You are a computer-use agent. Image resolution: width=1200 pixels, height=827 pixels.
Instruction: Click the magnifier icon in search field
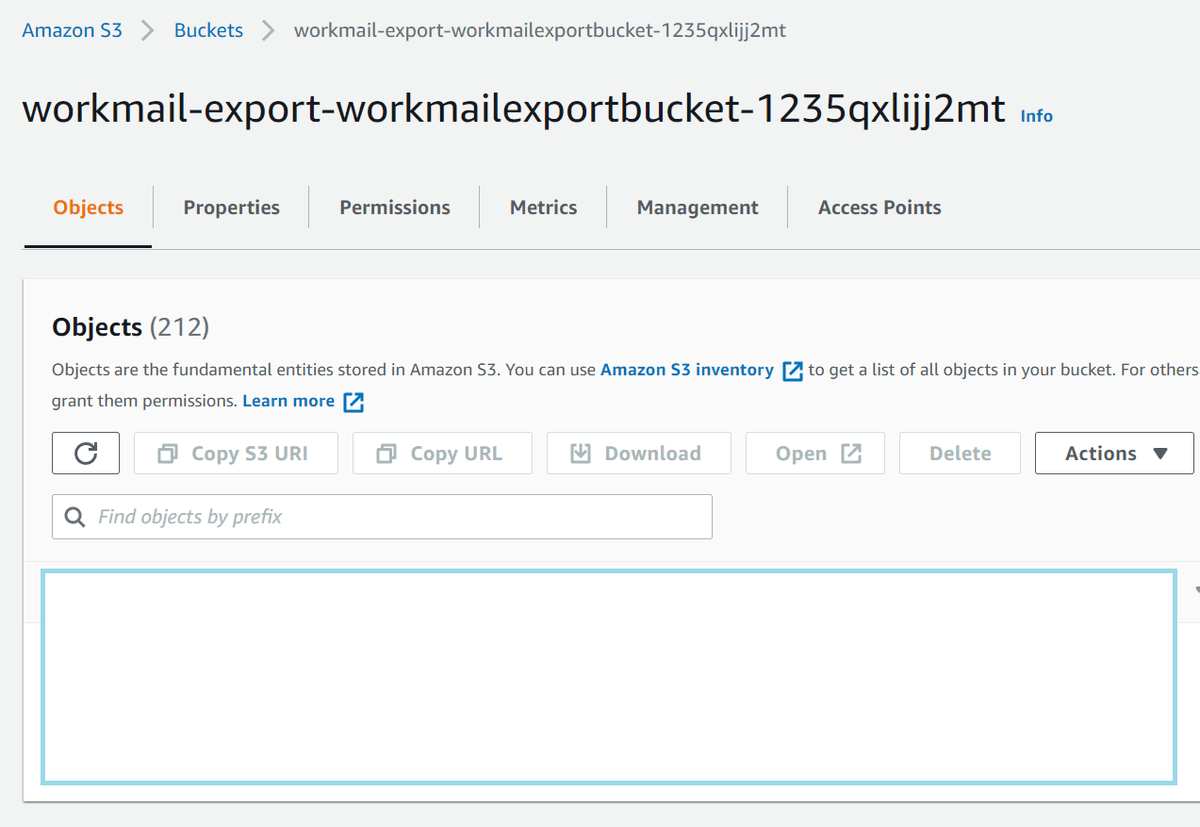[74, 516]
